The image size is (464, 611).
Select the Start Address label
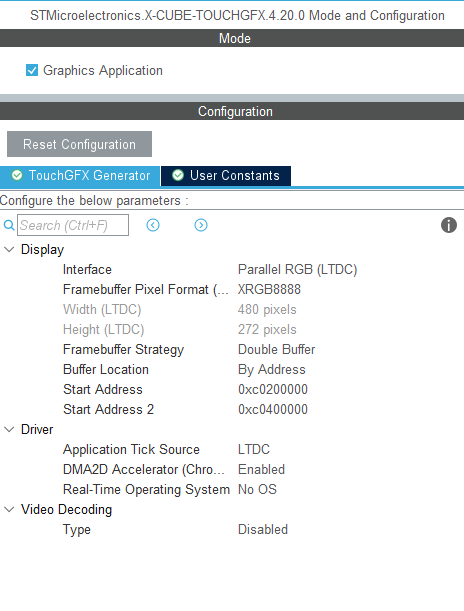pyautogui.click(x=103, y=389)
